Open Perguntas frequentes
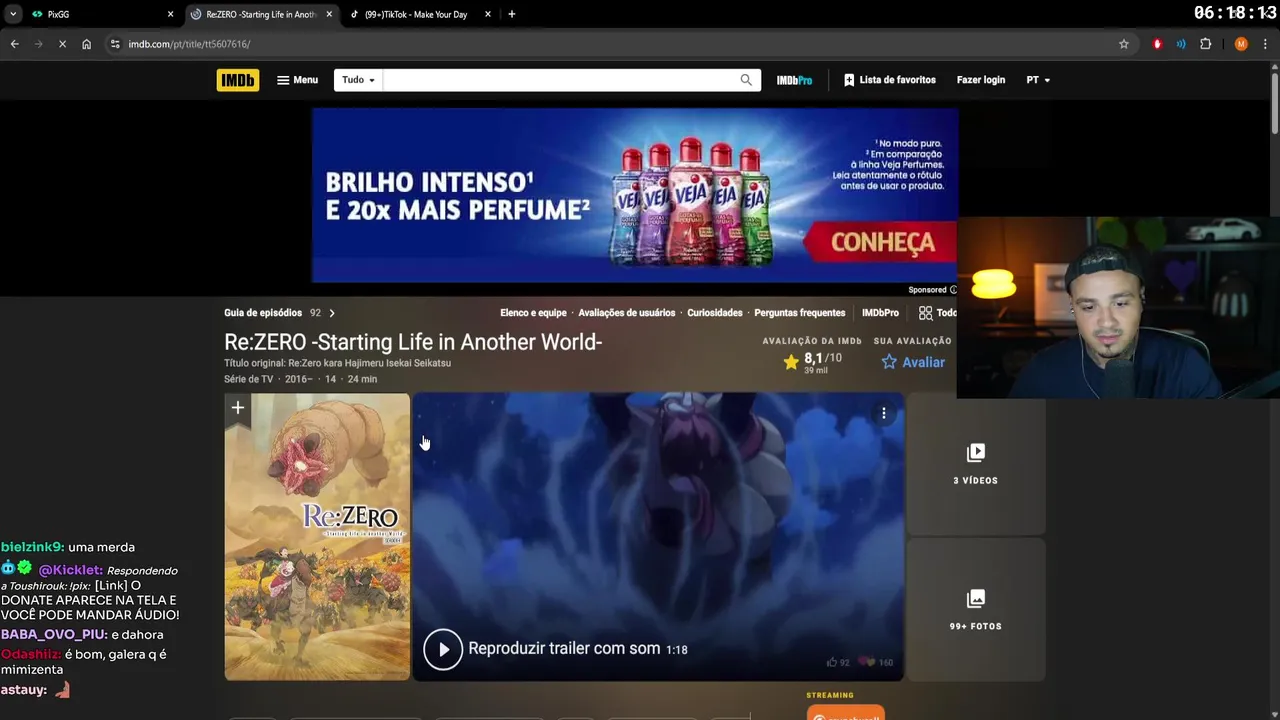 (800, 313)
